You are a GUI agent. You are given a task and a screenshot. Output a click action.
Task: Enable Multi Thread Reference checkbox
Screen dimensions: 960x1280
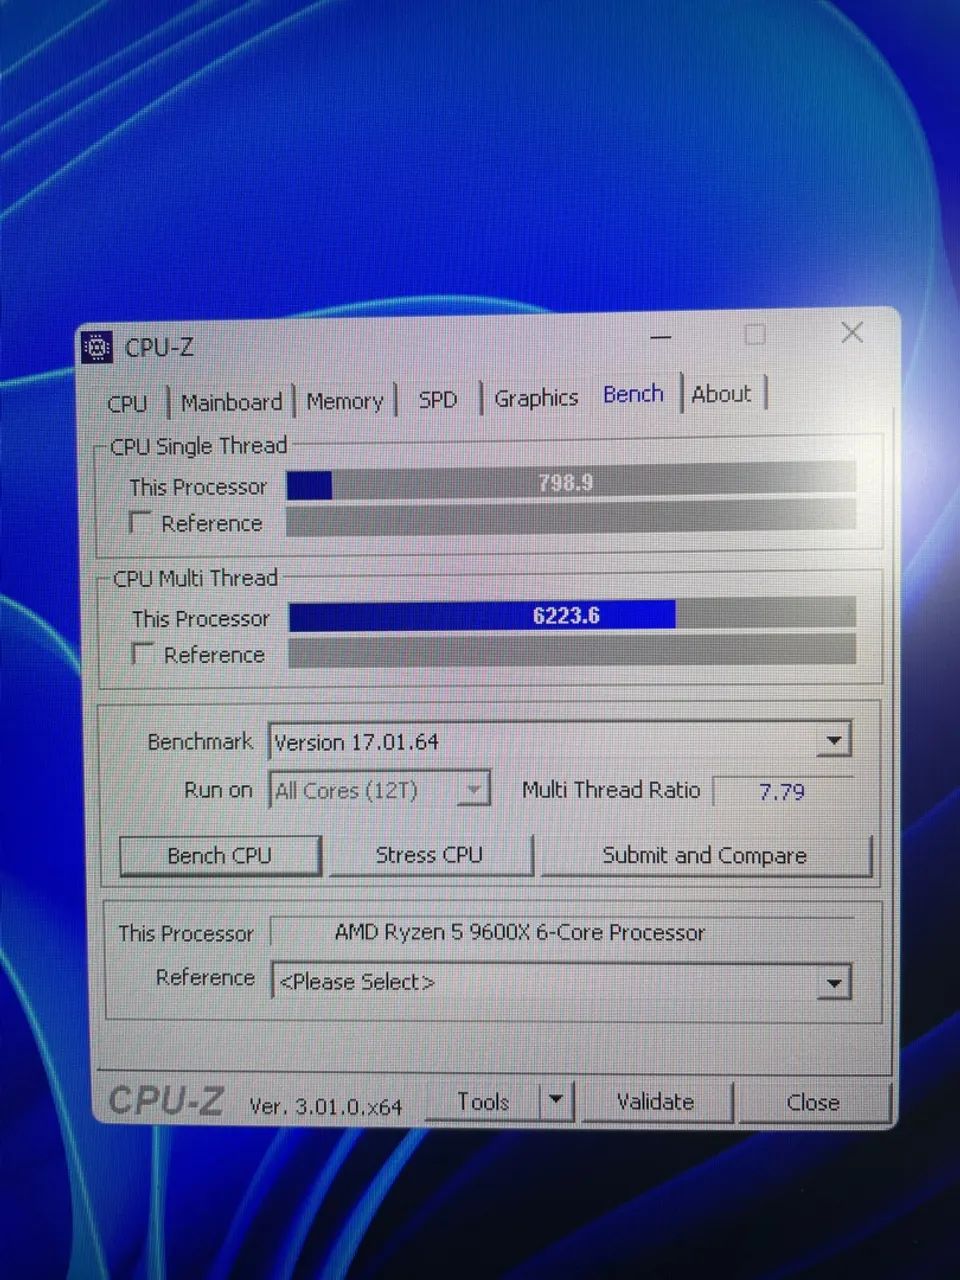click(143, 655)
